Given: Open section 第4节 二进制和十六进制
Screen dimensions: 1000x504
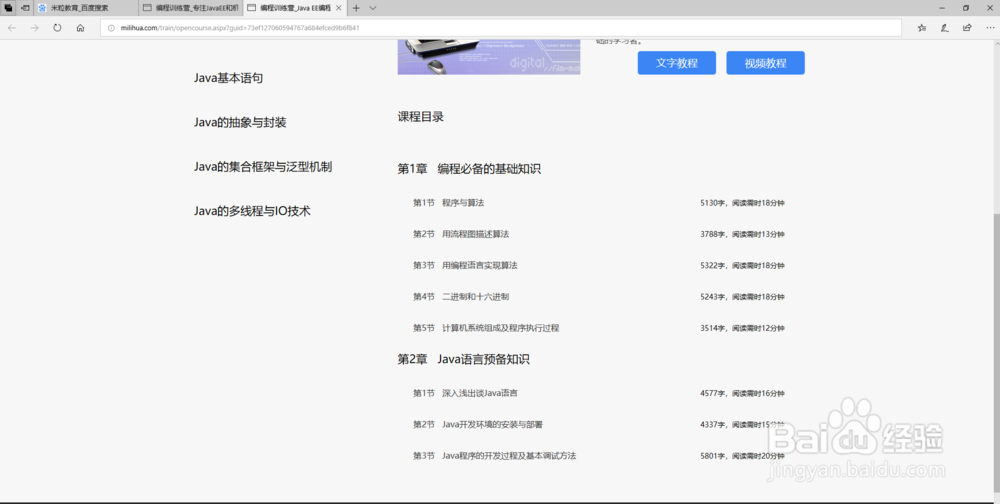Looking at the screenshot, I should [460, 297].
